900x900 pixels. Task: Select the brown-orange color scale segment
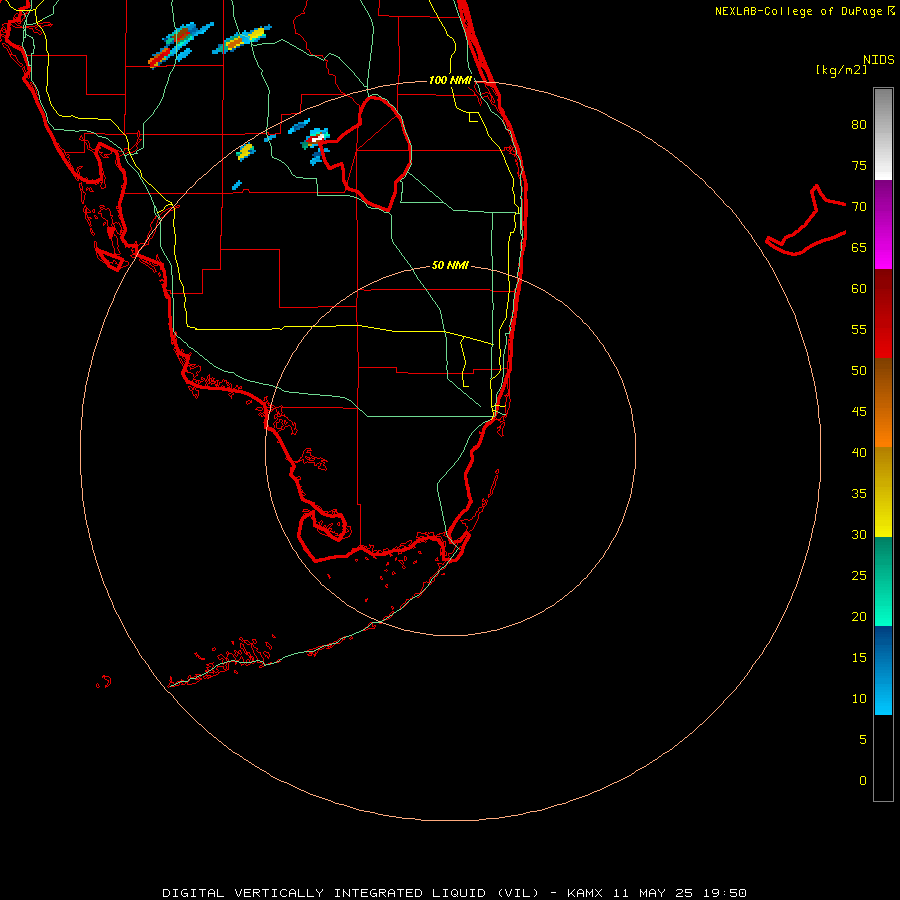click(x=883, y=402)
